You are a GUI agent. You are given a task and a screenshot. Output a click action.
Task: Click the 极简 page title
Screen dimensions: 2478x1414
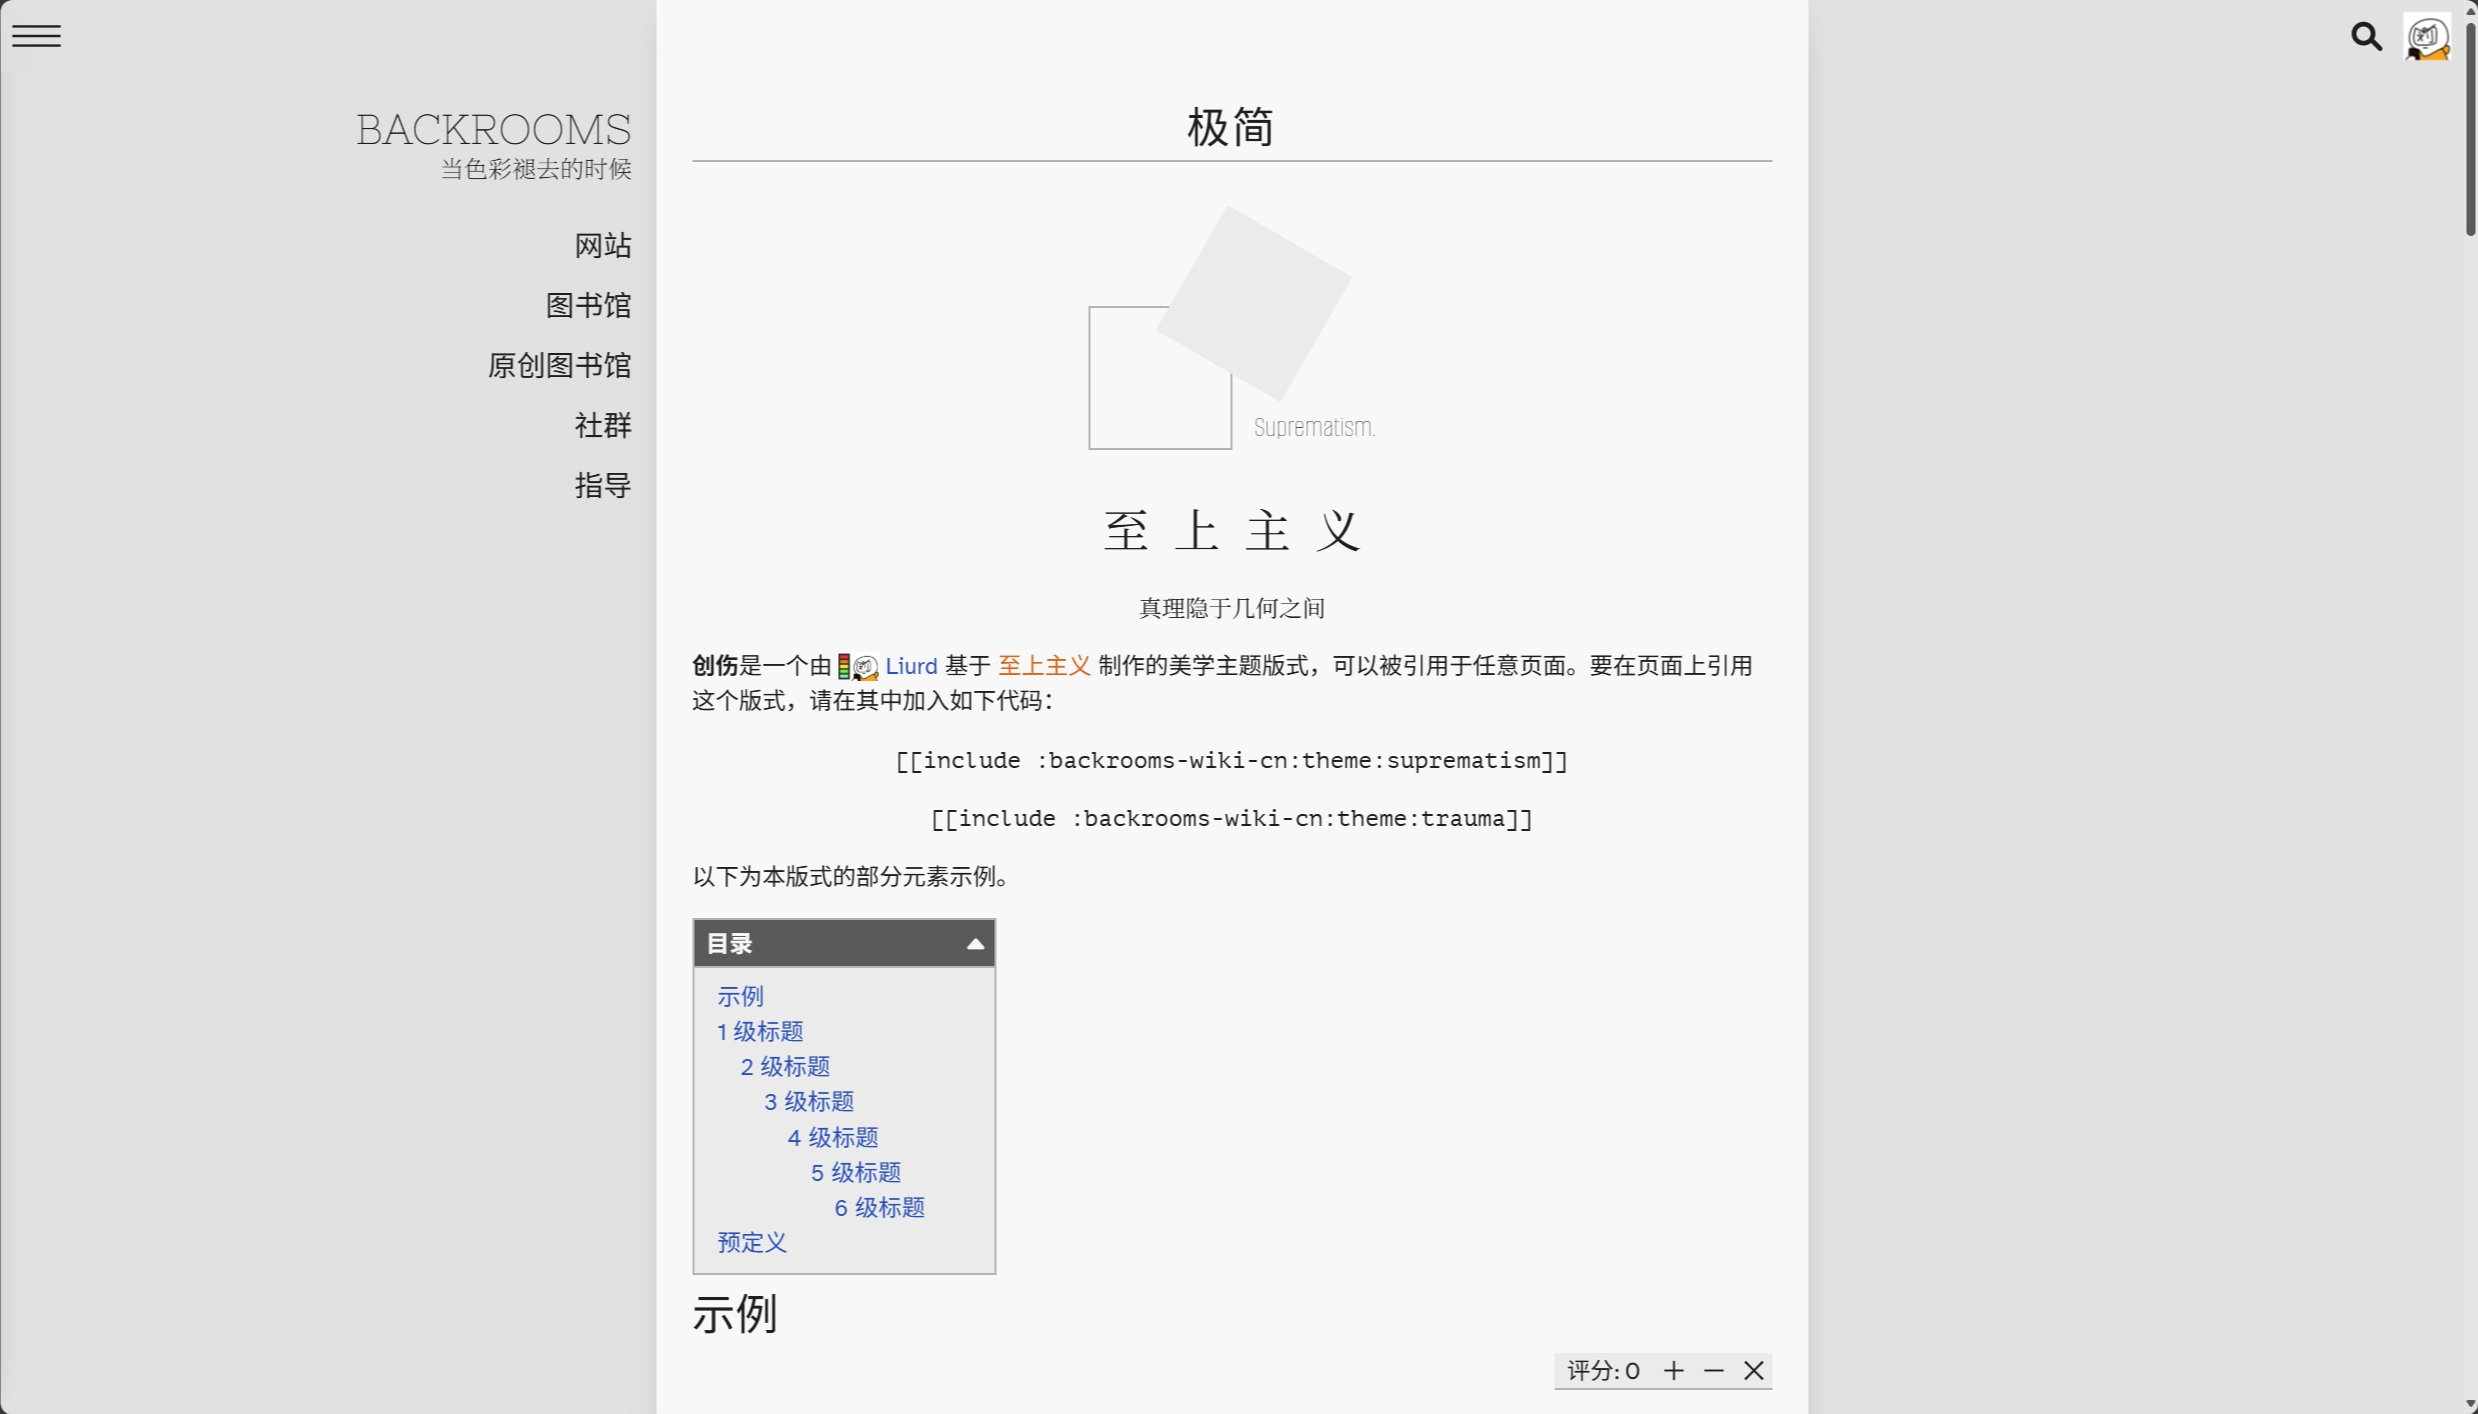(x=1231, y=128)
